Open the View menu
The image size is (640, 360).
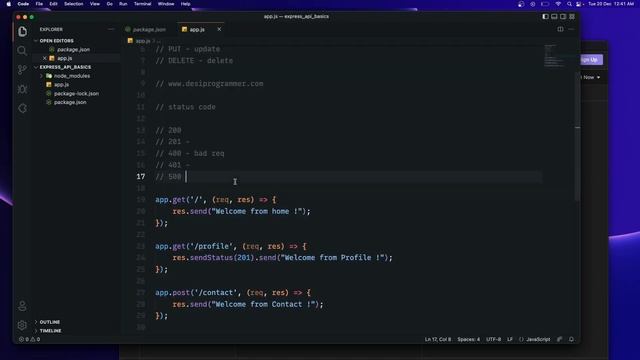[x=95, y=4]
